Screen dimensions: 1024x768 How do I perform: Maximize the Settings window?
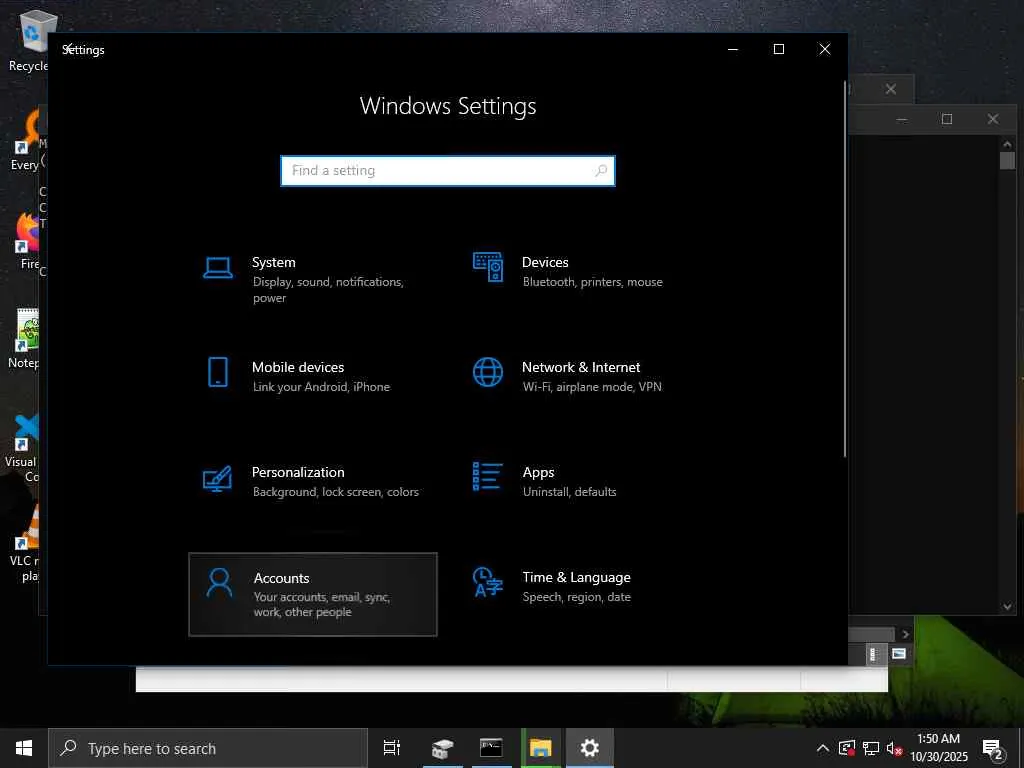tap(778, 49)
